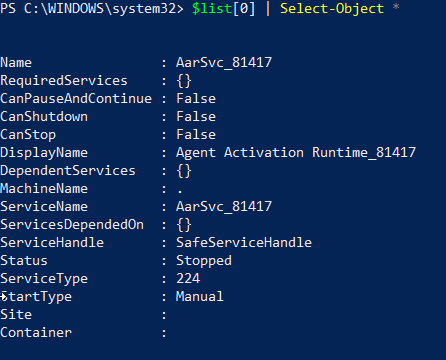Screen dimensions: 446x360
Task: Click the CanStop False value
Action: pyautogui.click(x=196, y=135)
